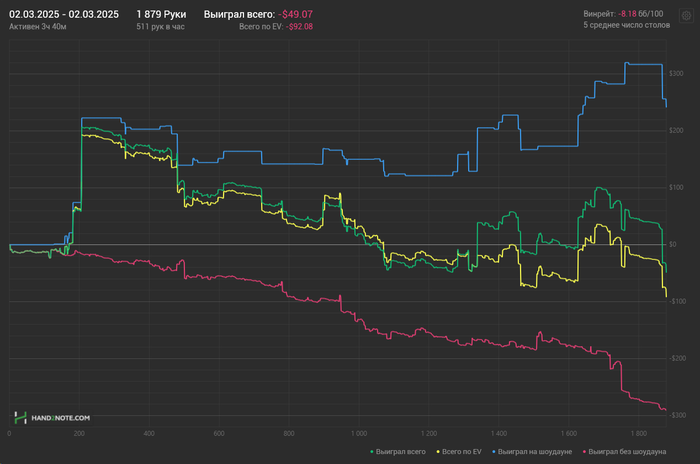700x464 pixels.
Task: Click the 'Всего по EV:' header label
Action: pyautogui.click(x=261, y=27)
